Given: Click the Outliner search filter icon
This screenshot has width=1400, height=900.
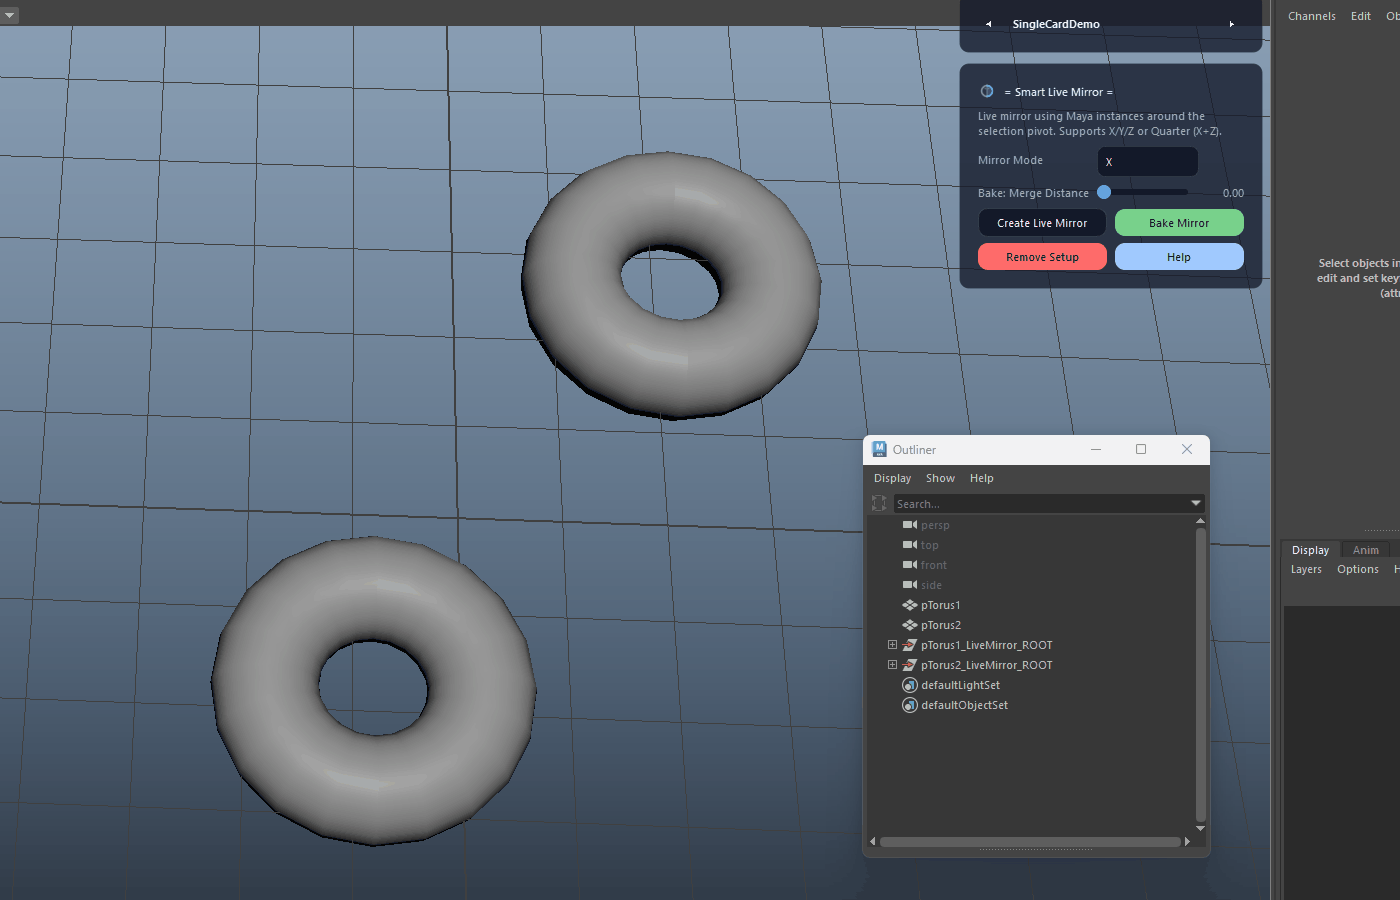Looking at the screenshot, I should (879, 503).
